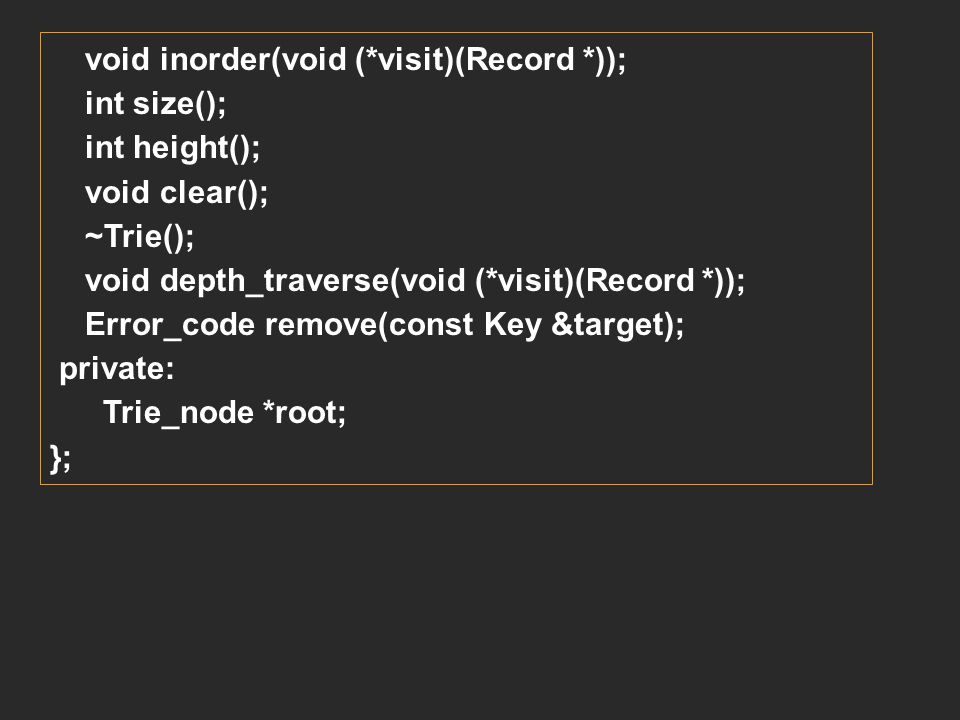This screenshot has width=960, height=720.
Task: Click the word 'remove' in code
Action: pyautogui.click(x=321, y=325)
